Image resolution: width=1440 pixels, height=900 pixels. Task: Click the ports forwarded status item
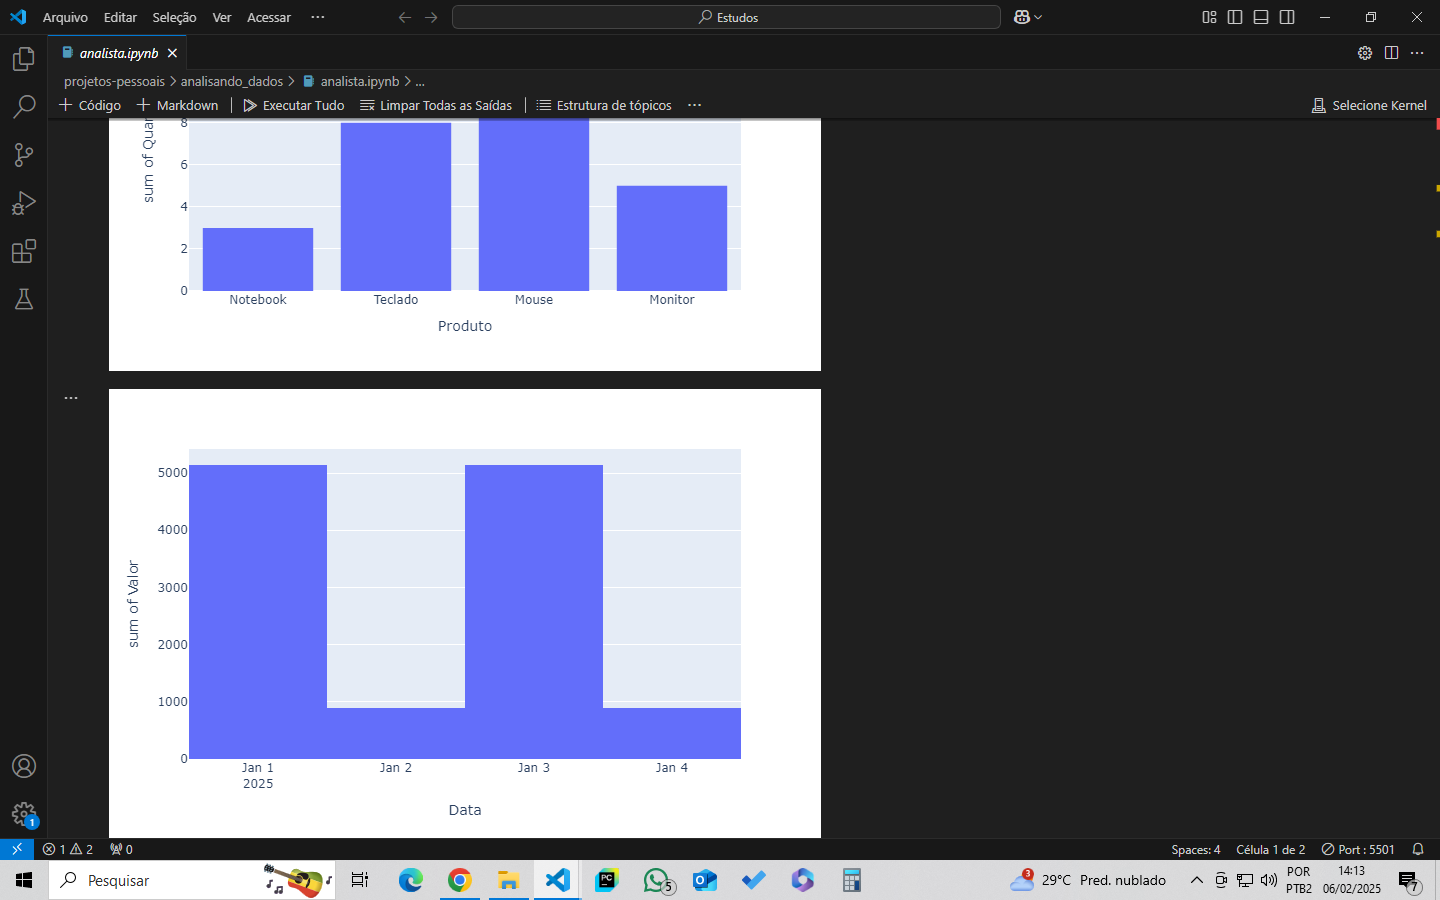point(121,849)
